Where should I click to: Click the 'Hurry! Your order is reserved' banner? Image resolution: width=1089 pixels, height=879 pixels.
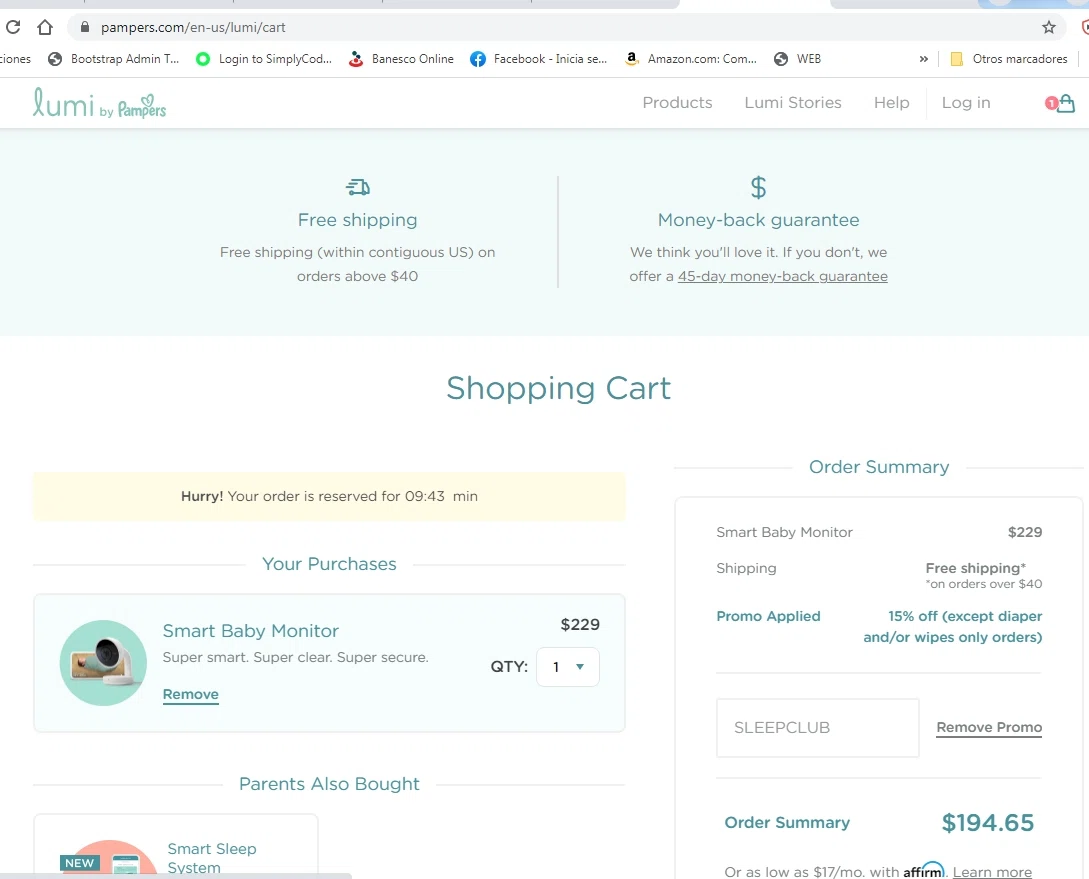(x=329, y=496)
